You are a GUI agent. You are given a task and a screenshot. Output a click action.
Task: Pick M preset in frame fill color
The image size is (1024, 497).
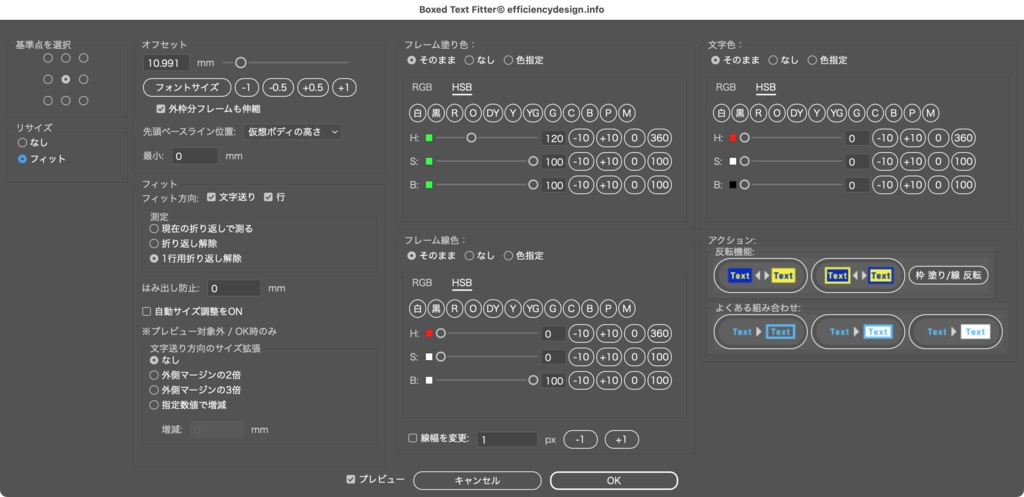click(628, 114)
